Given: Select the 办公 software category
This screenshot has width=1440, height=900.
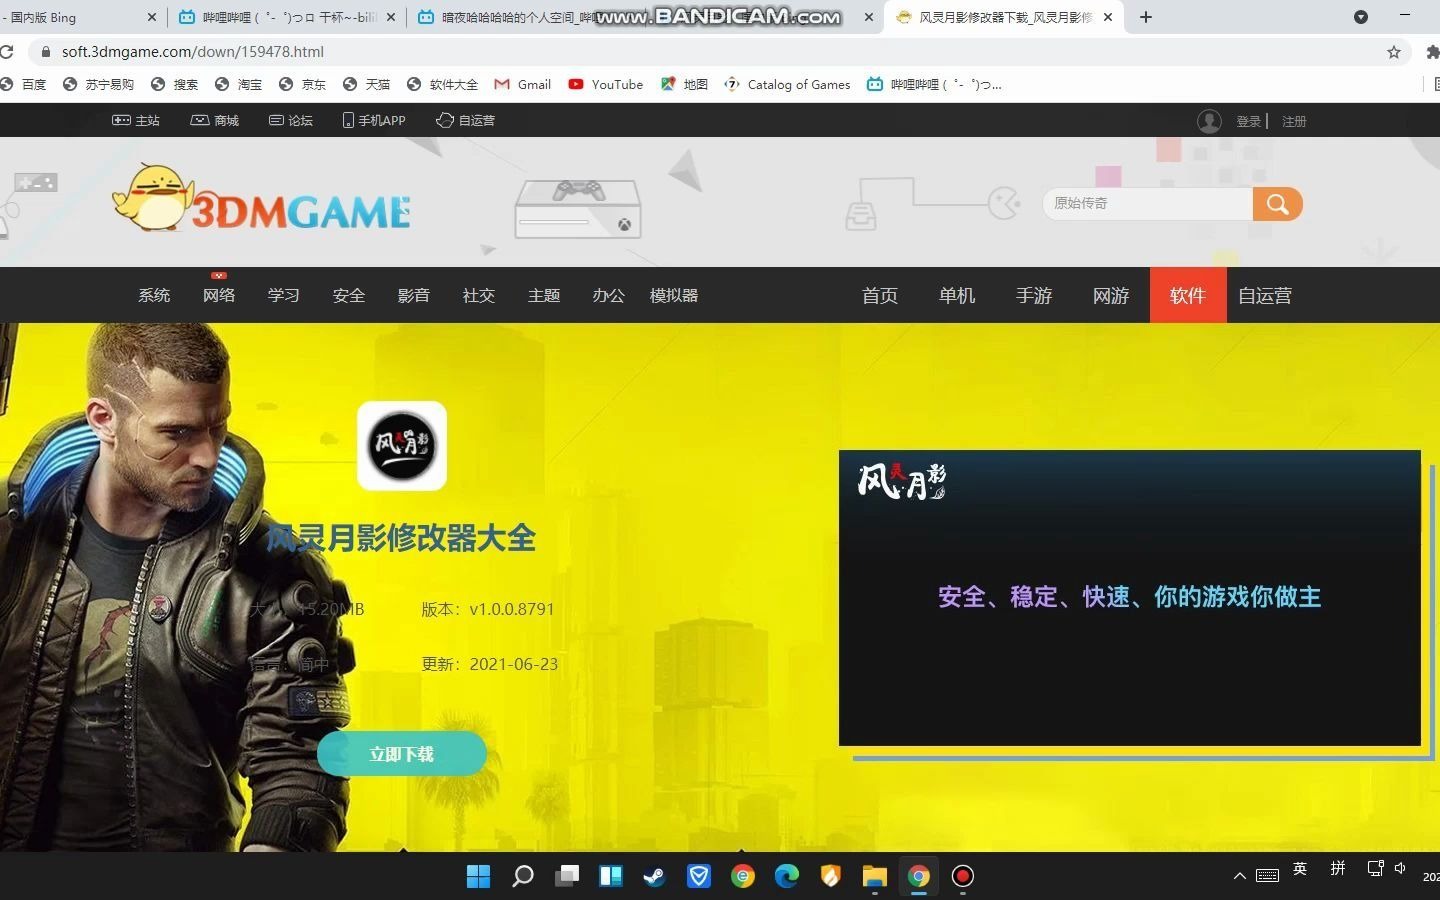Looking at the screenshot, I should tap(609, 295).
